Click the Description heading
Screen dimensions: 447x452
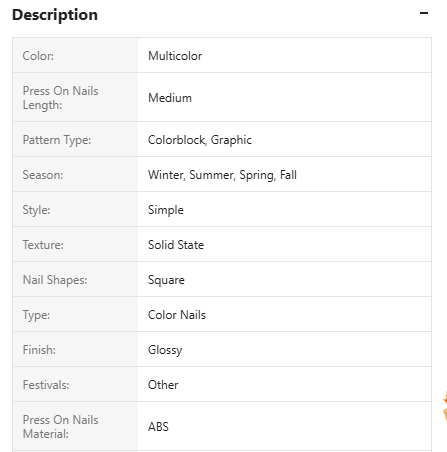click(x=55, y=15)
